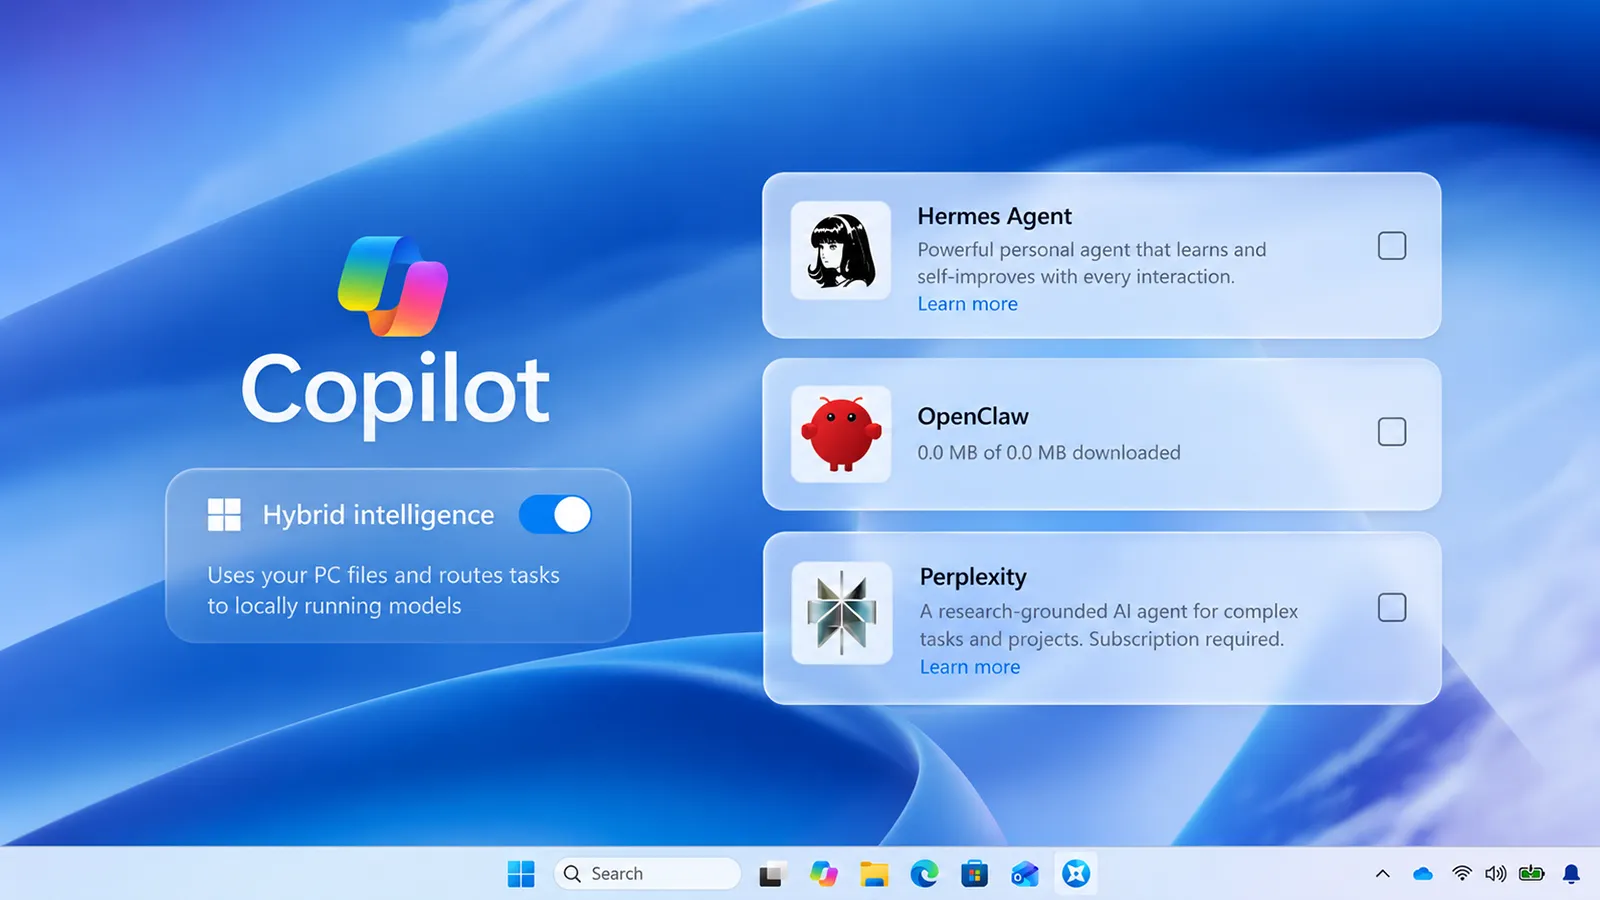The image size is (1600, 900).
Task: Select the active blue pinwheel app on taskbar
Action: click(x=1076, y=873)
